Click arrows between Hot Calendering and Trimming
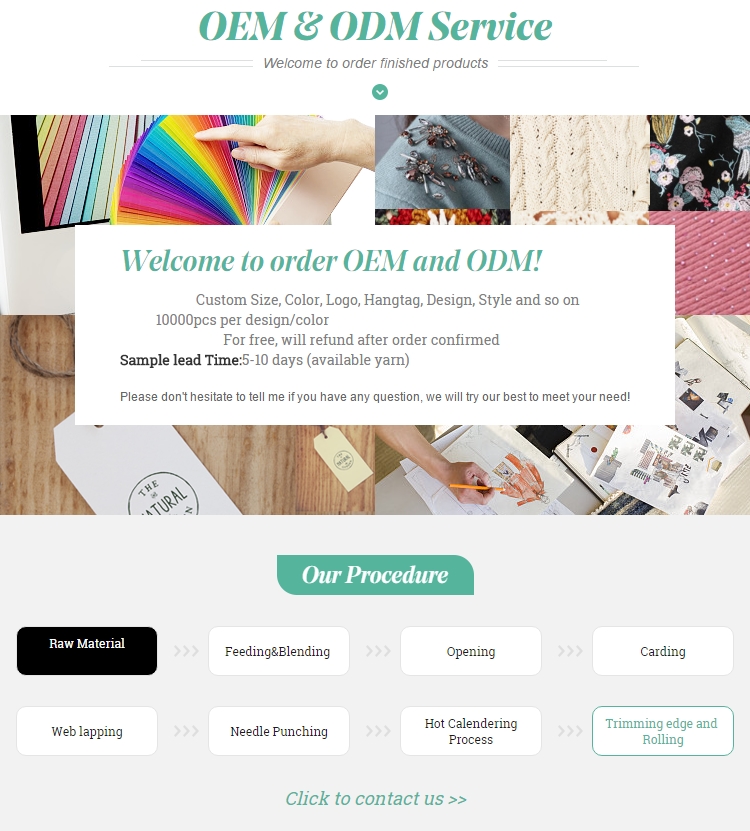Viewport: 750px width, 831px height. [x=570, y=731]
